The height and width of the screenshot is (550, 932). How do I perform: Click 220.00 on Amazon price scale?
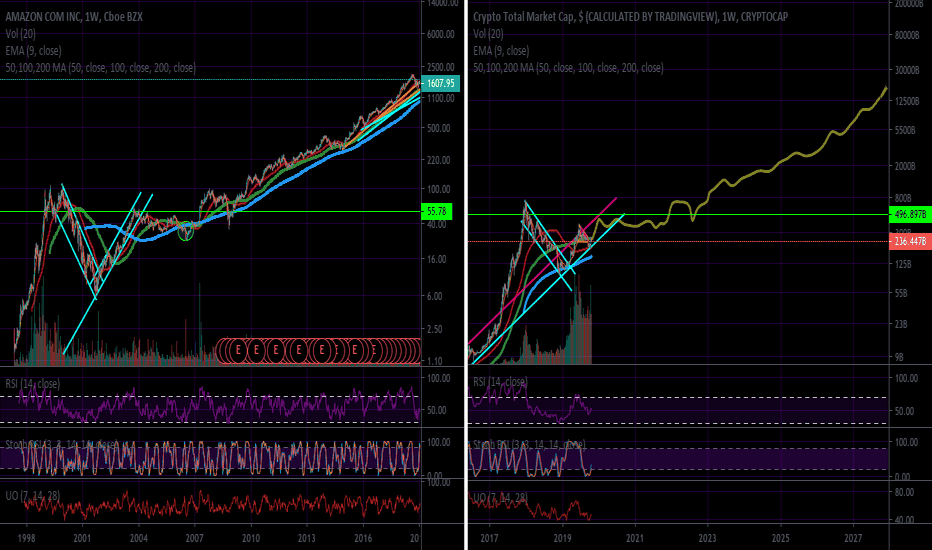(439, 161)
